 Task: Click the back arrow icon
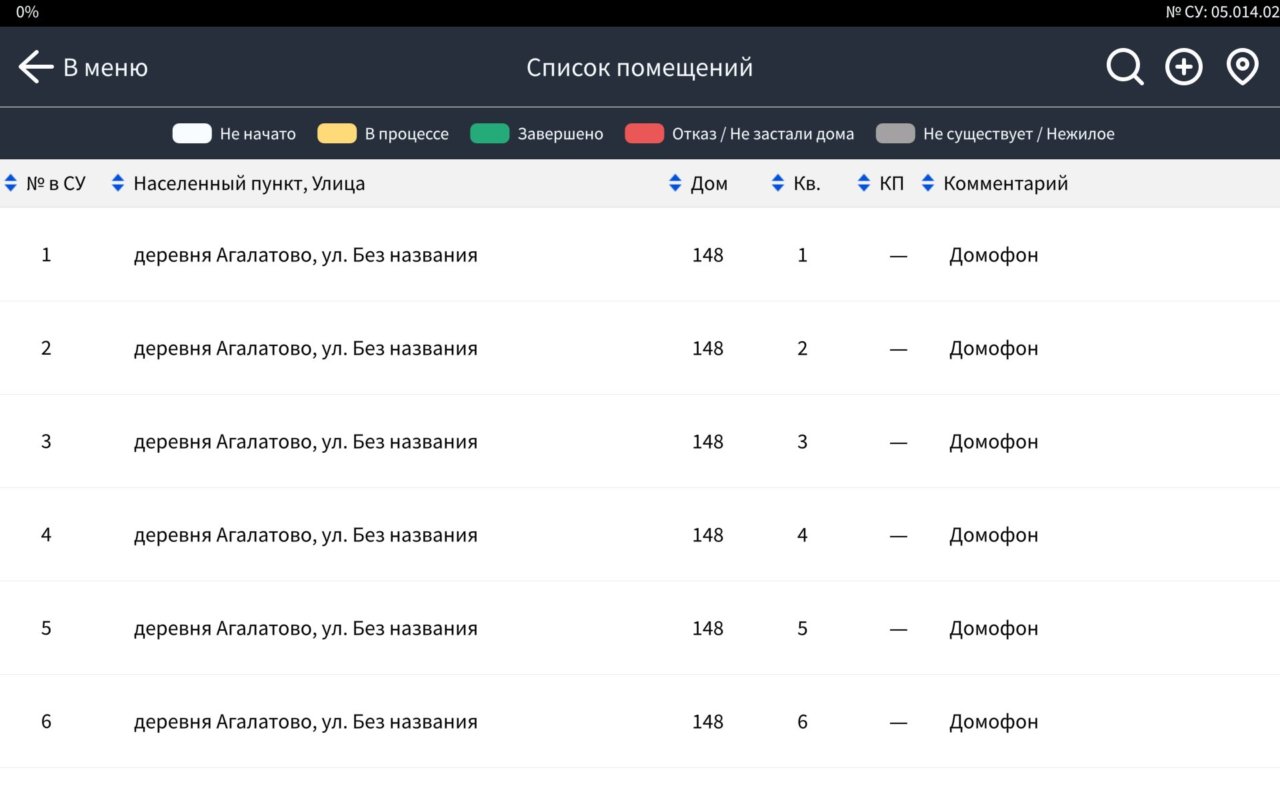point(35,68)
